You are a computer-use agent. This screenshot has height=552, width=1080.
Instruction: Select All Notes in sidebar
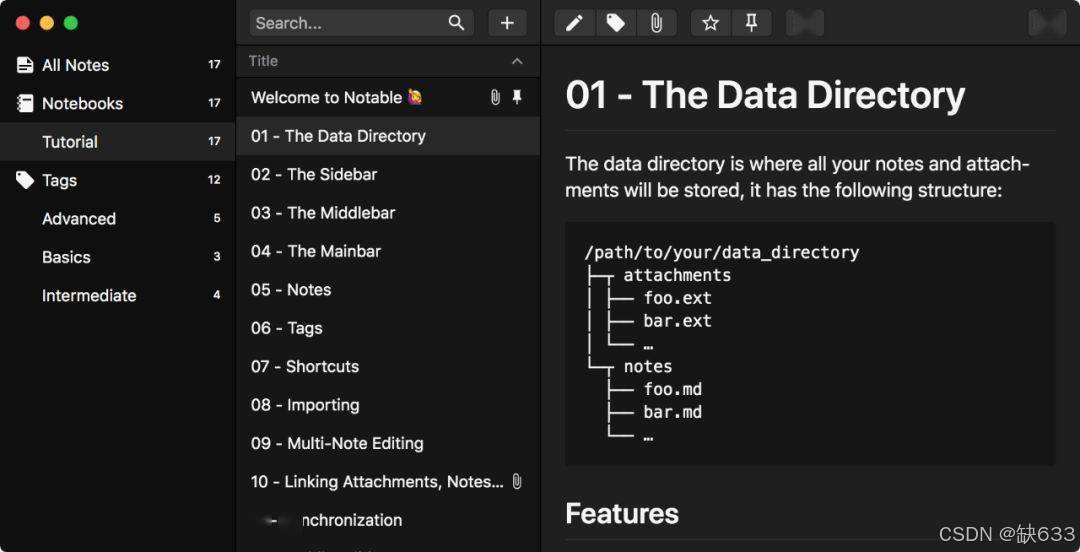(118, 65)
